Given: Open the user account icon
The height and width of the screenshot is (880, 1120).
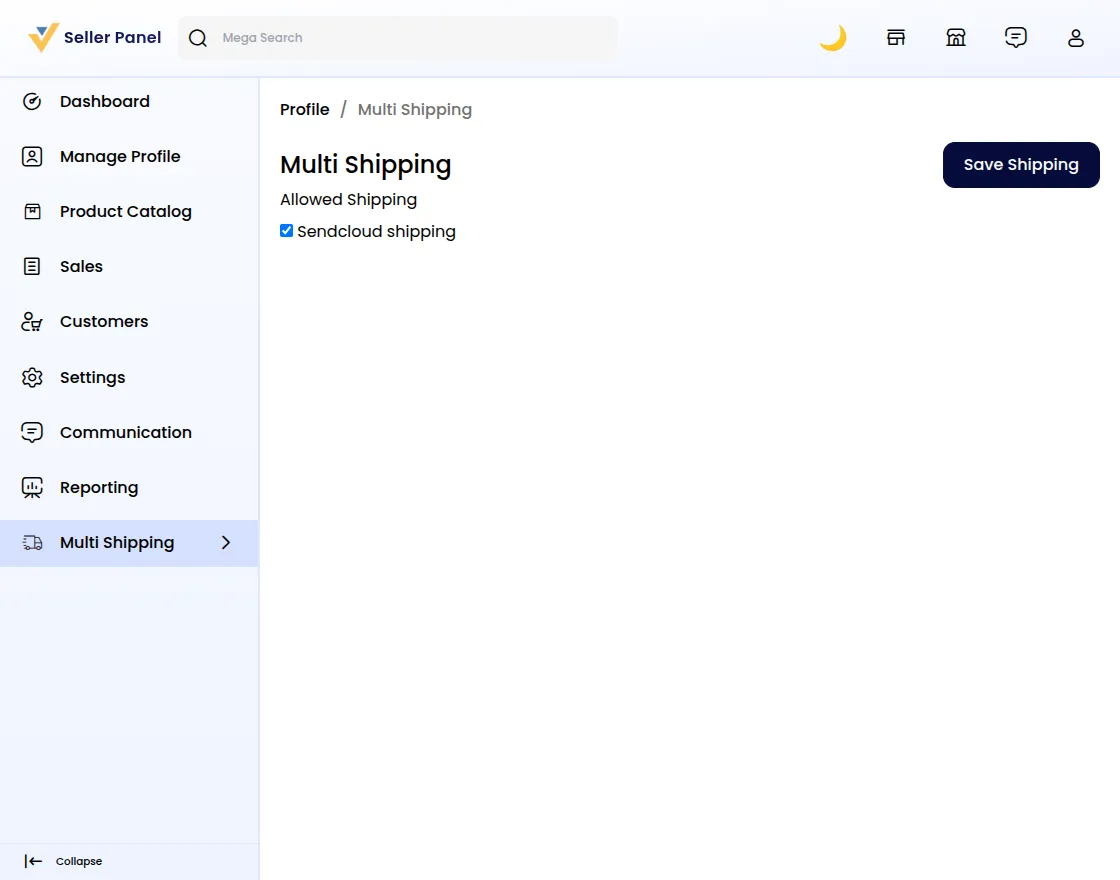Looking at the screenshot, I should point(1076,38).
